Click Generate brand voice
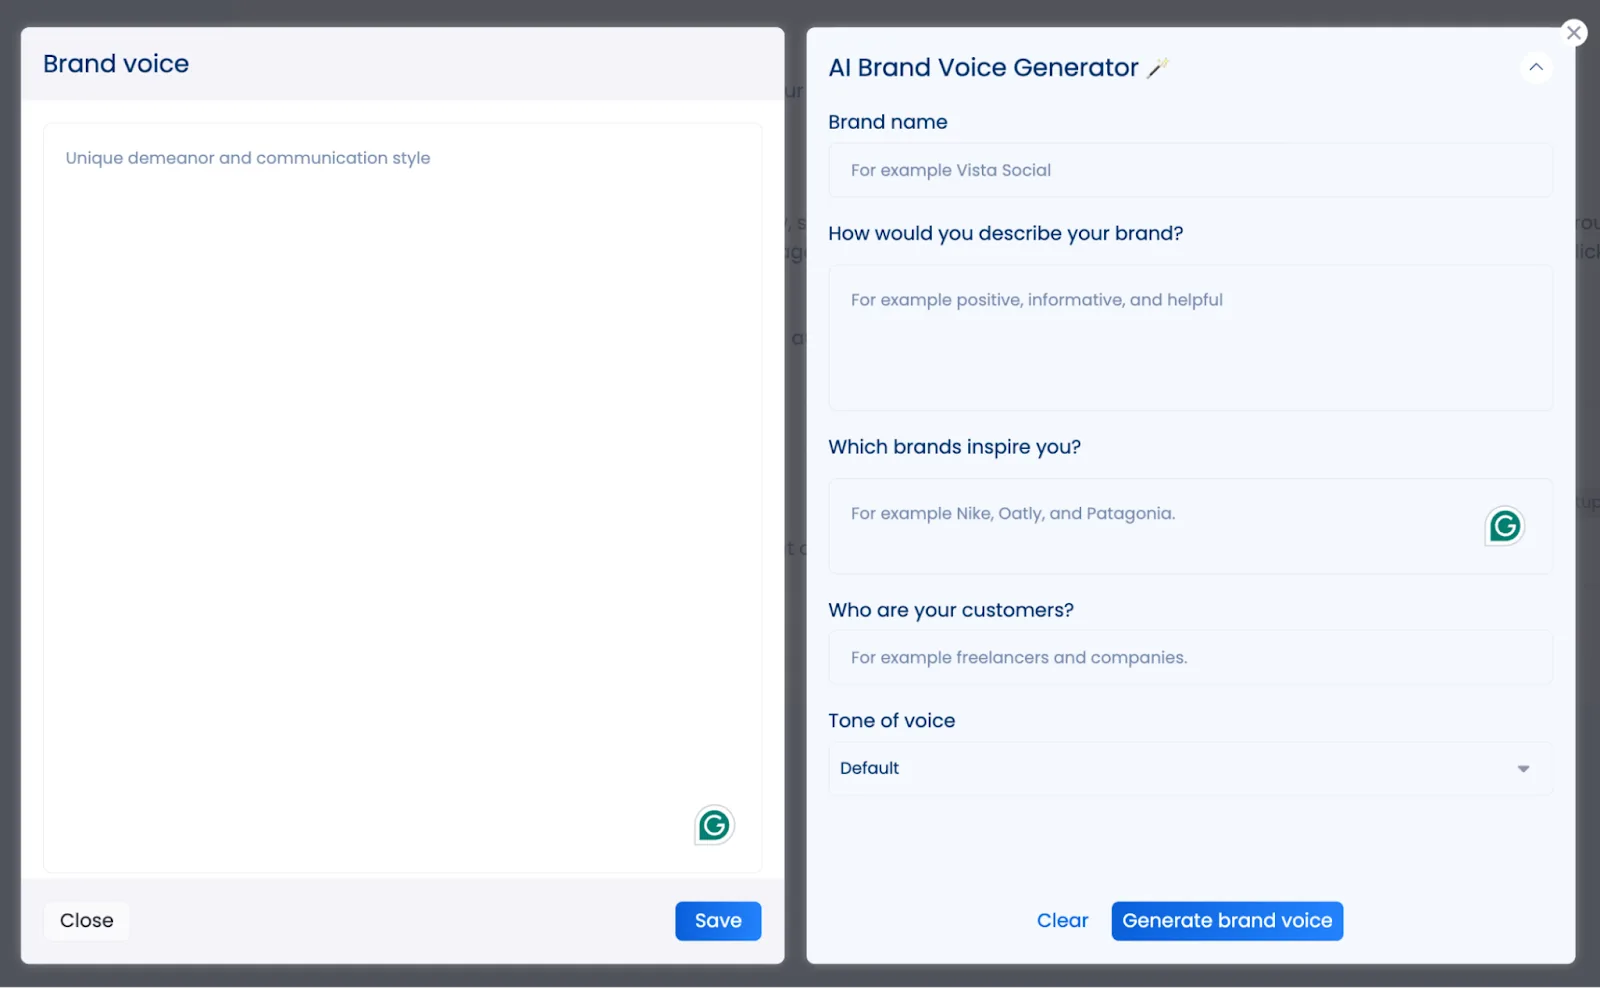1600x989 pixels. pyautogui.click(x=1227, y=920)
